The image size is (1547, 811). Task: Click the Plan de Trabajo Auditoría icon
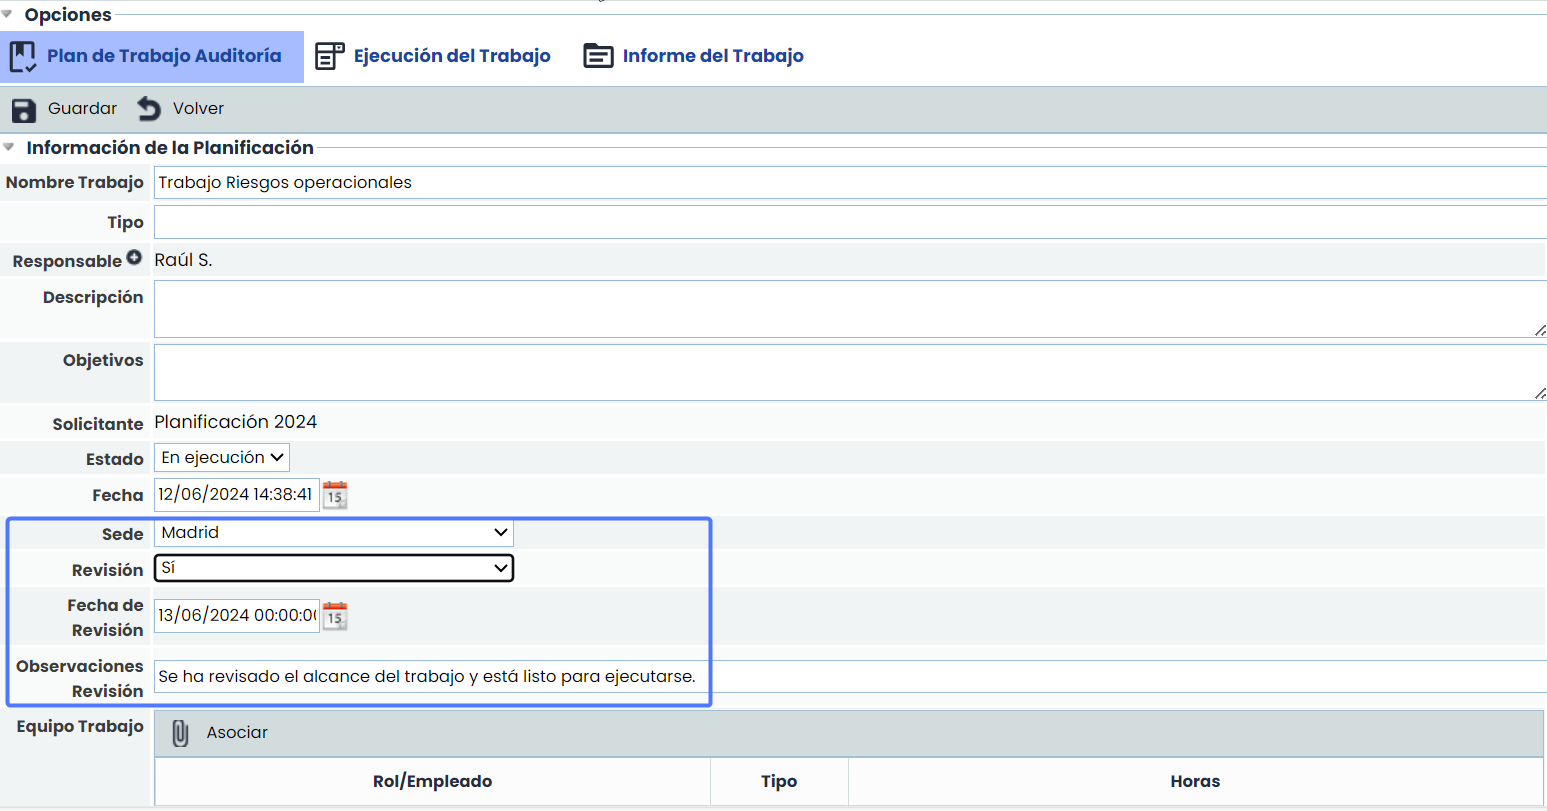(23, 57)
